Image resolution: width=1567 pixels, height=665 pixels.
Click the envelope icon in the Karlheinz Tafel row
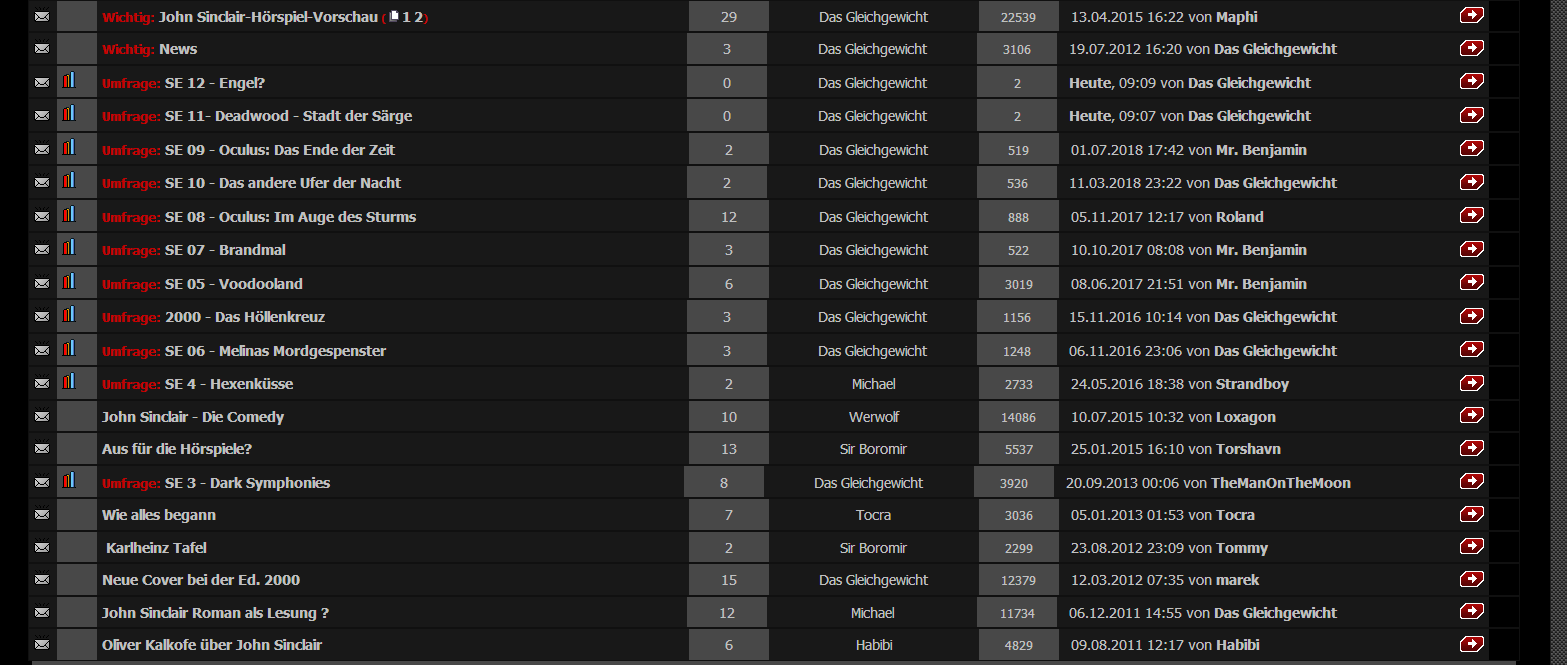tap(42, 548)
